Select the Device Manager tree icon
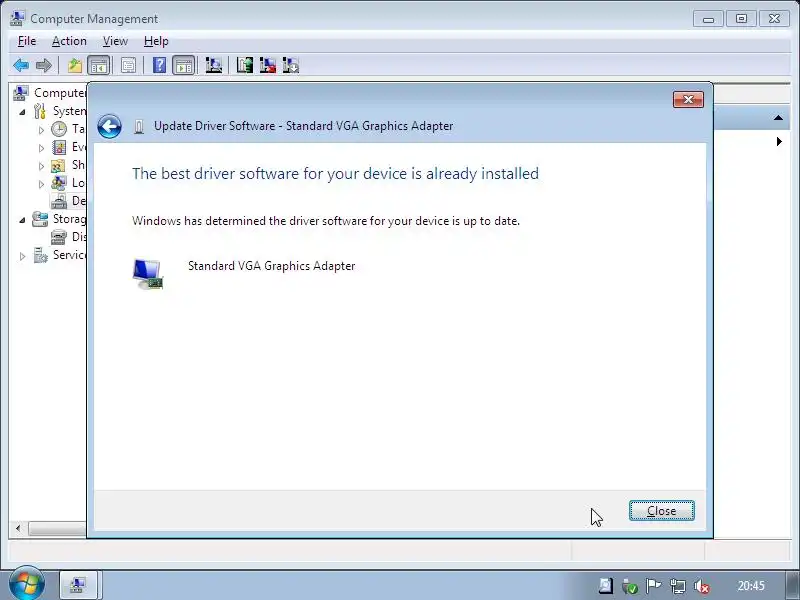The width and height of the screenshot is (800, 600). [x=59, y=201]
